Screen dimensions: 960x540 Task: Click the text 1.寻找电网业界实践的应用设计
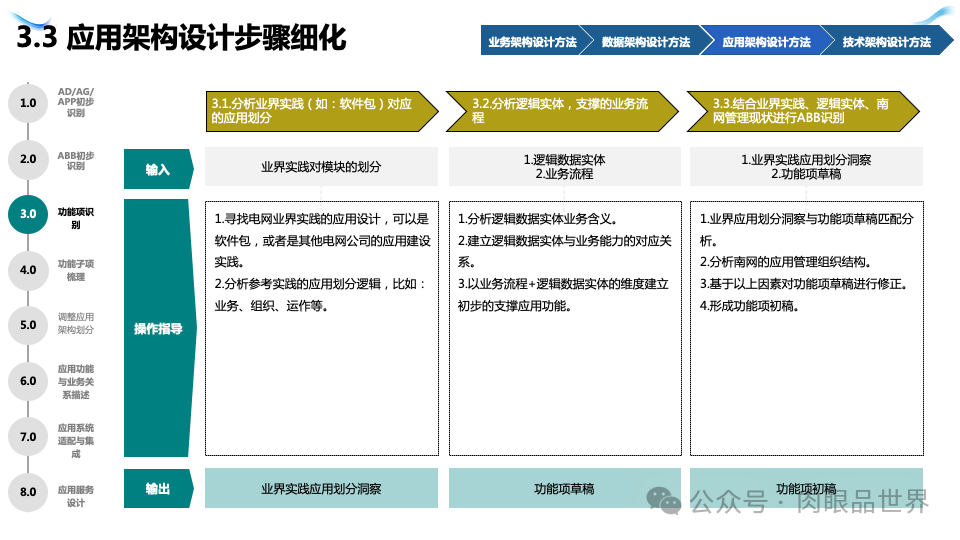tap(297, 219)
